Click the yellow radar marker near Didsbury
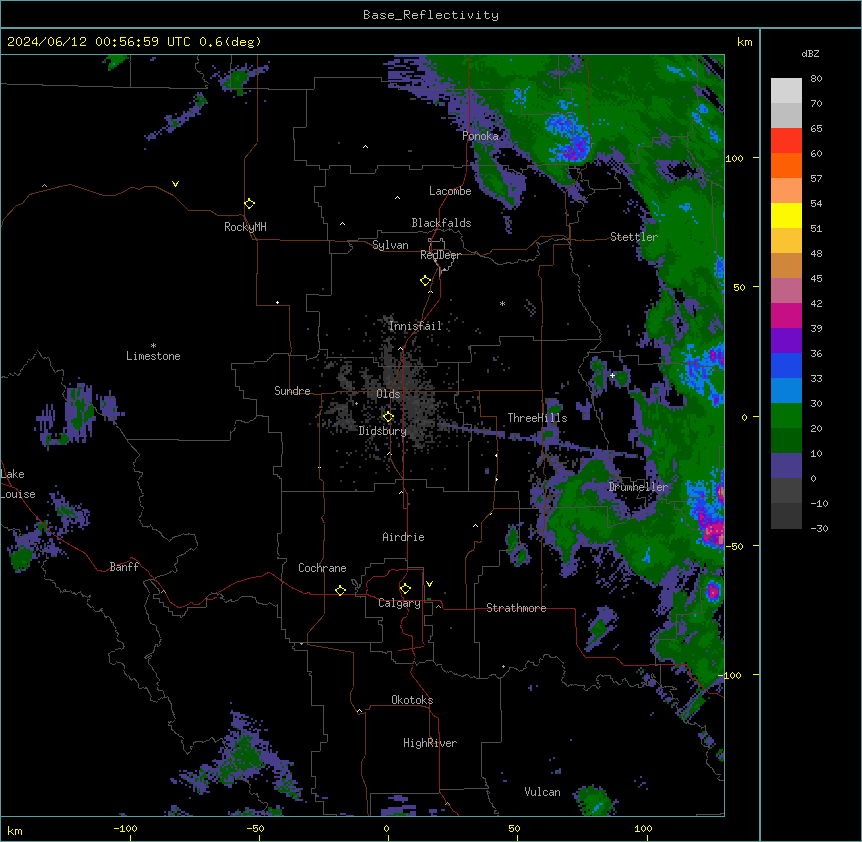 [388, 417]
